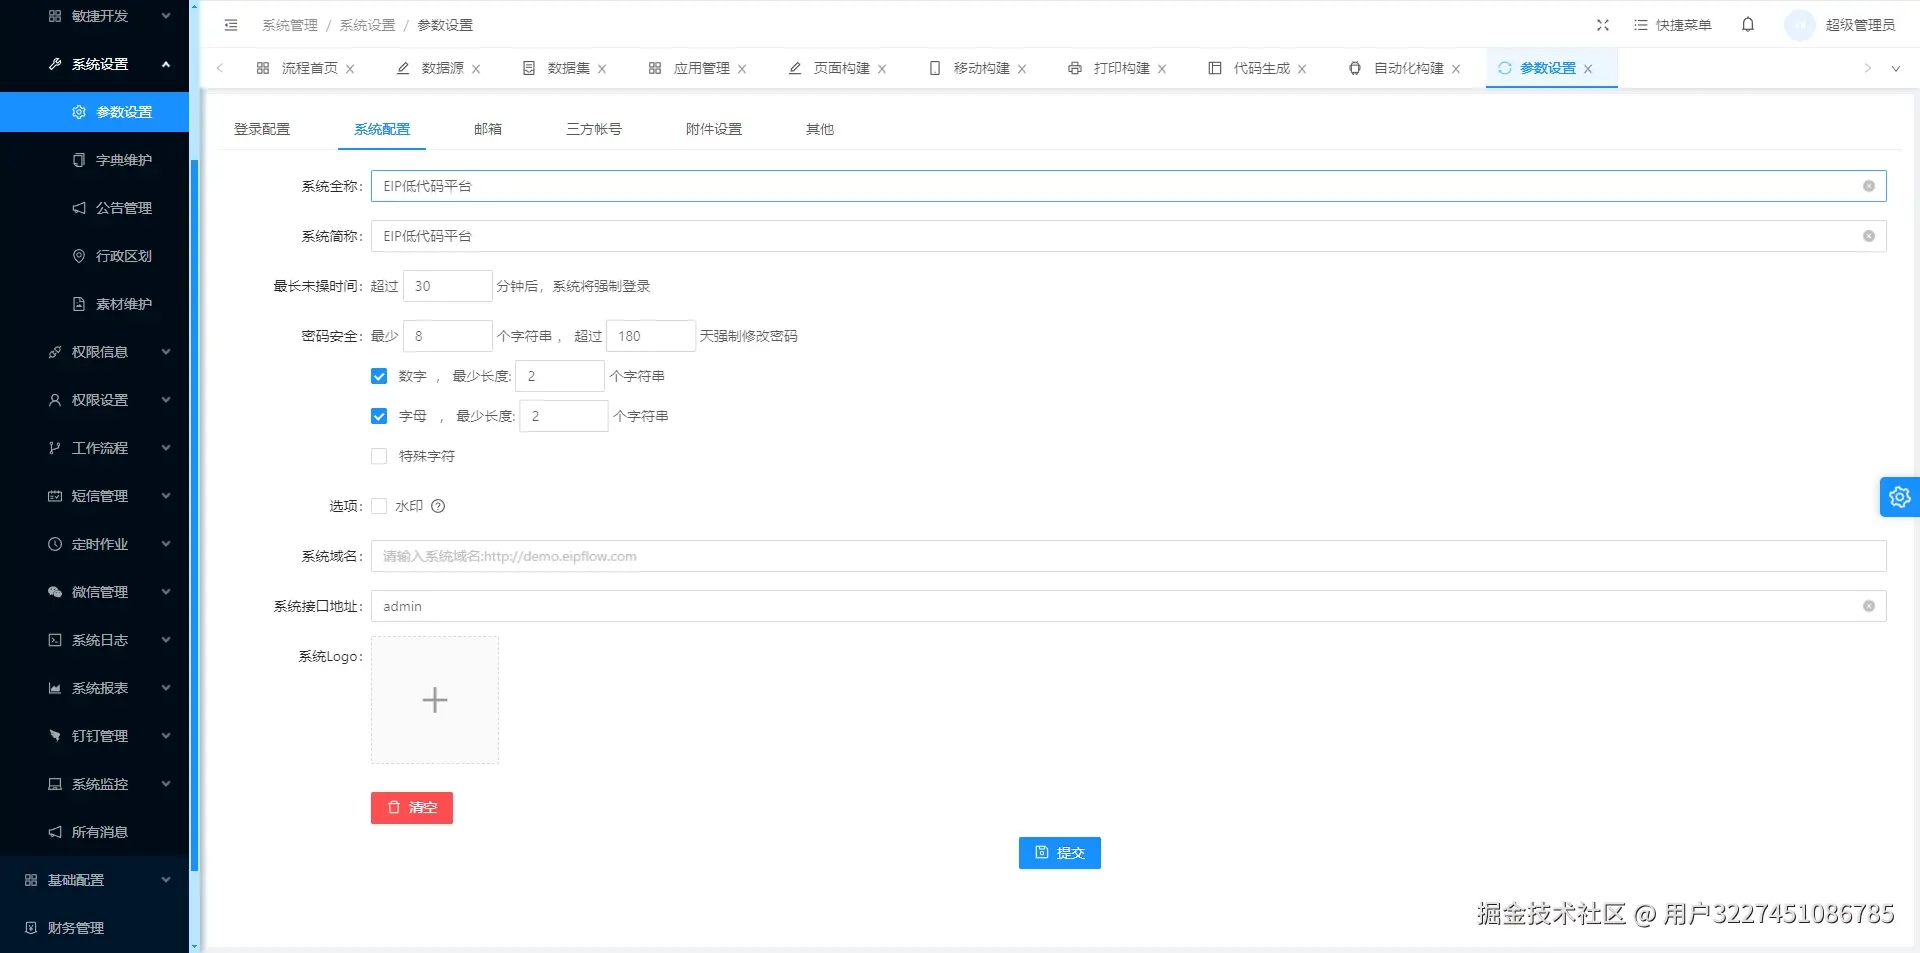Close the 打印构建 tab
This screenshot has height=953, width=1920.
(x=1162, y=69)
